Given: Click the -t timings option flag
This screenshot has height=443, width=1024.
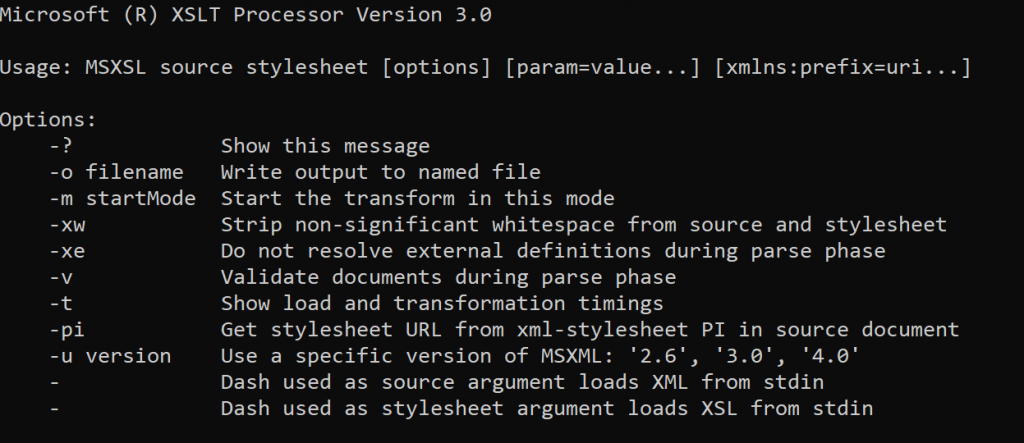Looking at the screenshot, I should (x=59, y=303).
